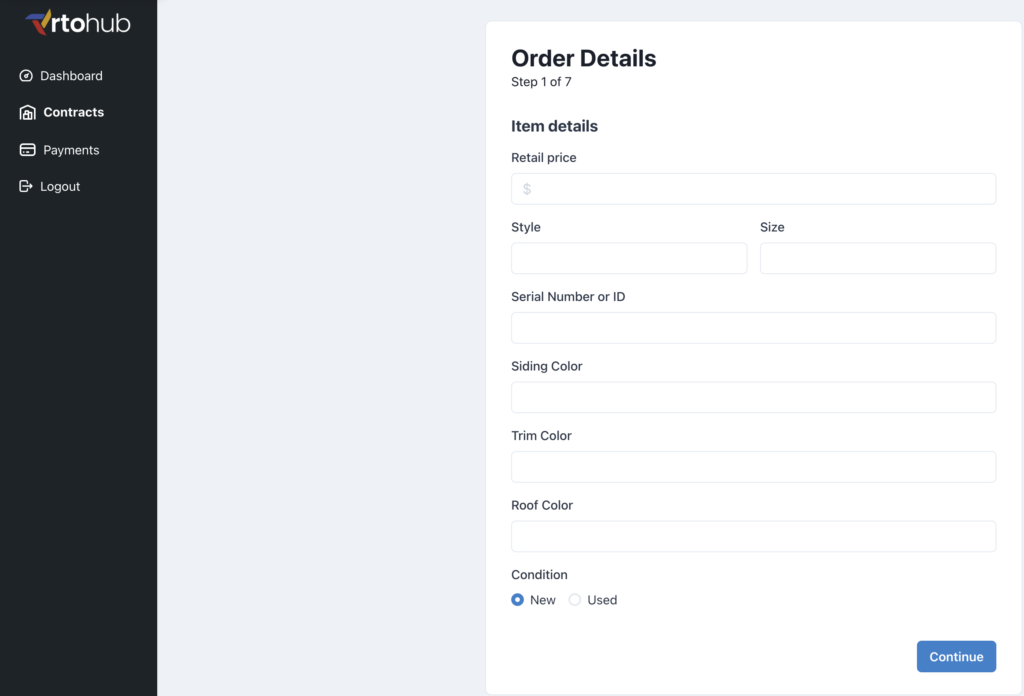Click the Dashboard gauge icon
1024x696 pixels.
click(27, 76)
